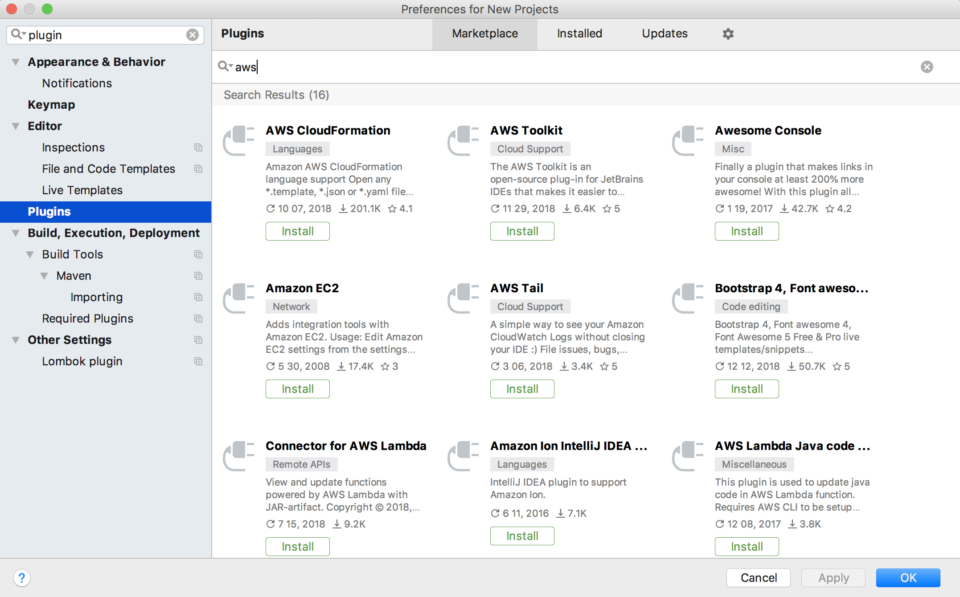
Task: Open Required Plugins settings
Action: pos(88,318)
